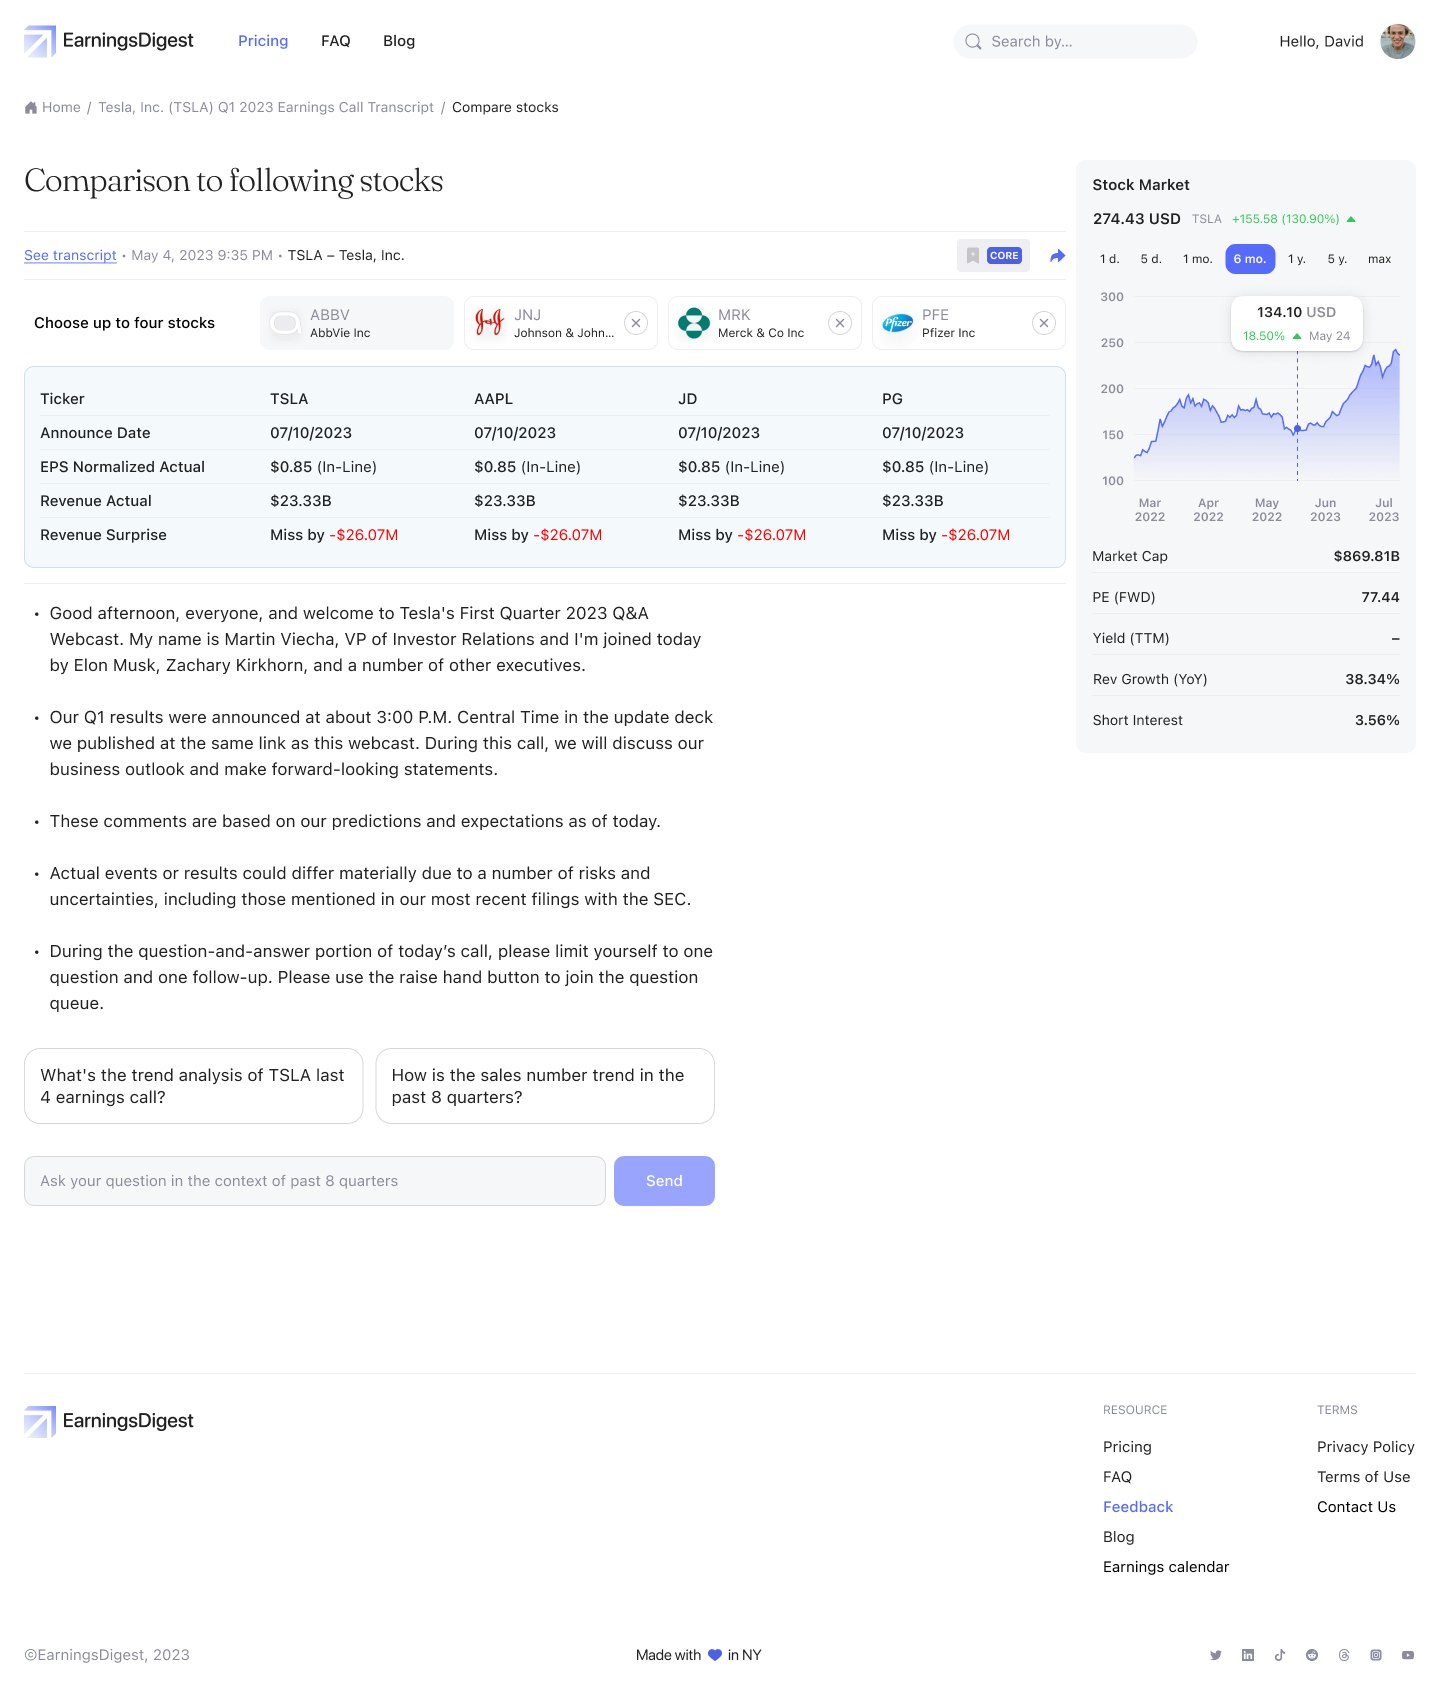Viewport: 1440px width, 1688px height.
Task: Select the 1 mo. chart range
Action: coord(1197,259)
